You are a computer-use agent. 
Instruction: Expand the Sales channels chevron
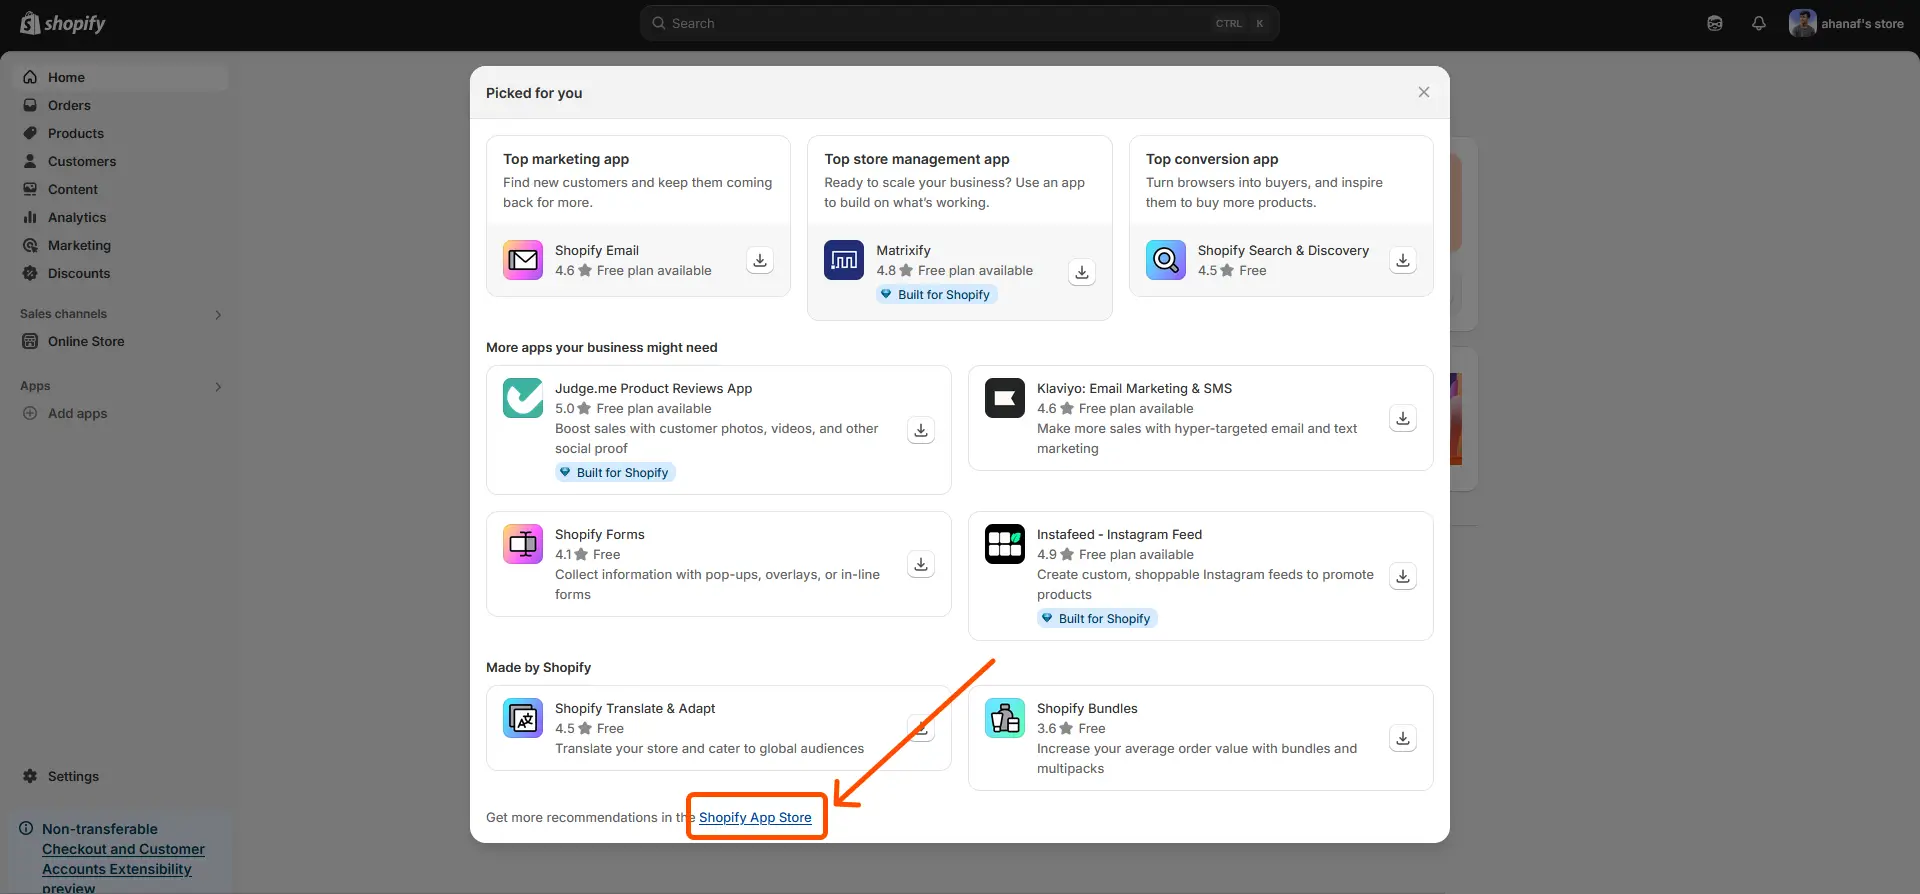pyautogui.click(x=218, y=315)
